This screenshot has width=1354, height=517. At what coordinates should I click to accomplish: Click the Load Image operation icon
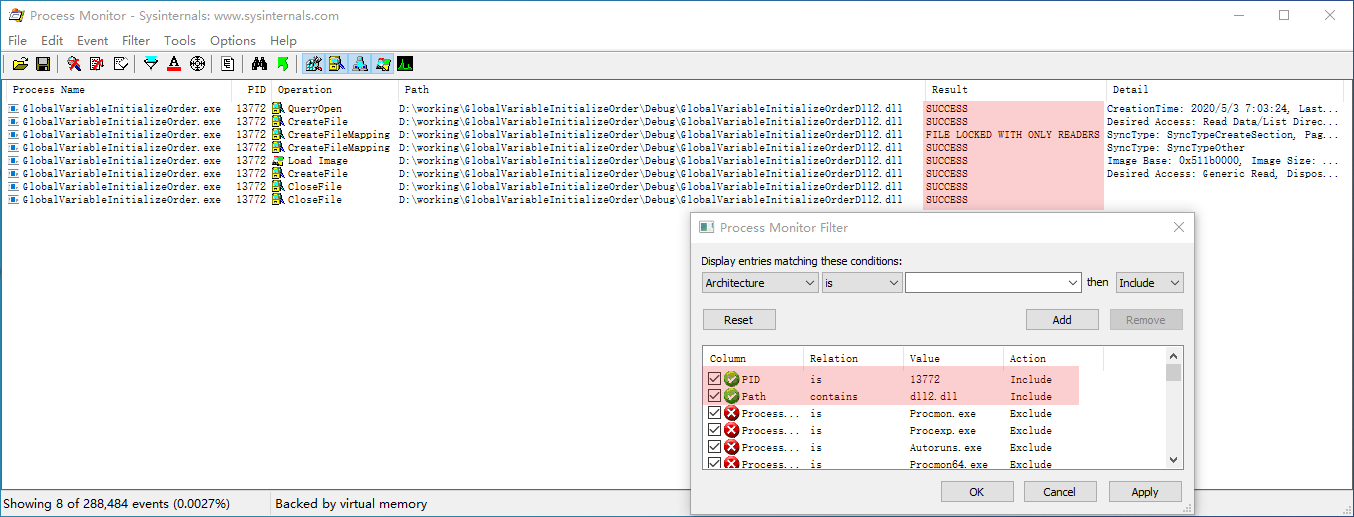pyautogui.click(x=278, y=160)
